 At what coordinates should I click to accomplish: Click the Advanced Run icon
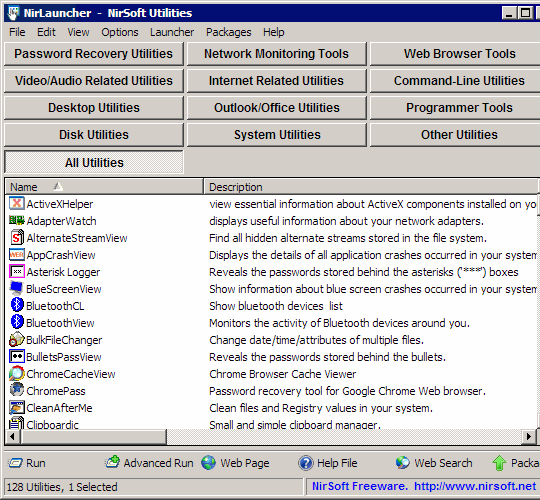click(x=112, y=462)
